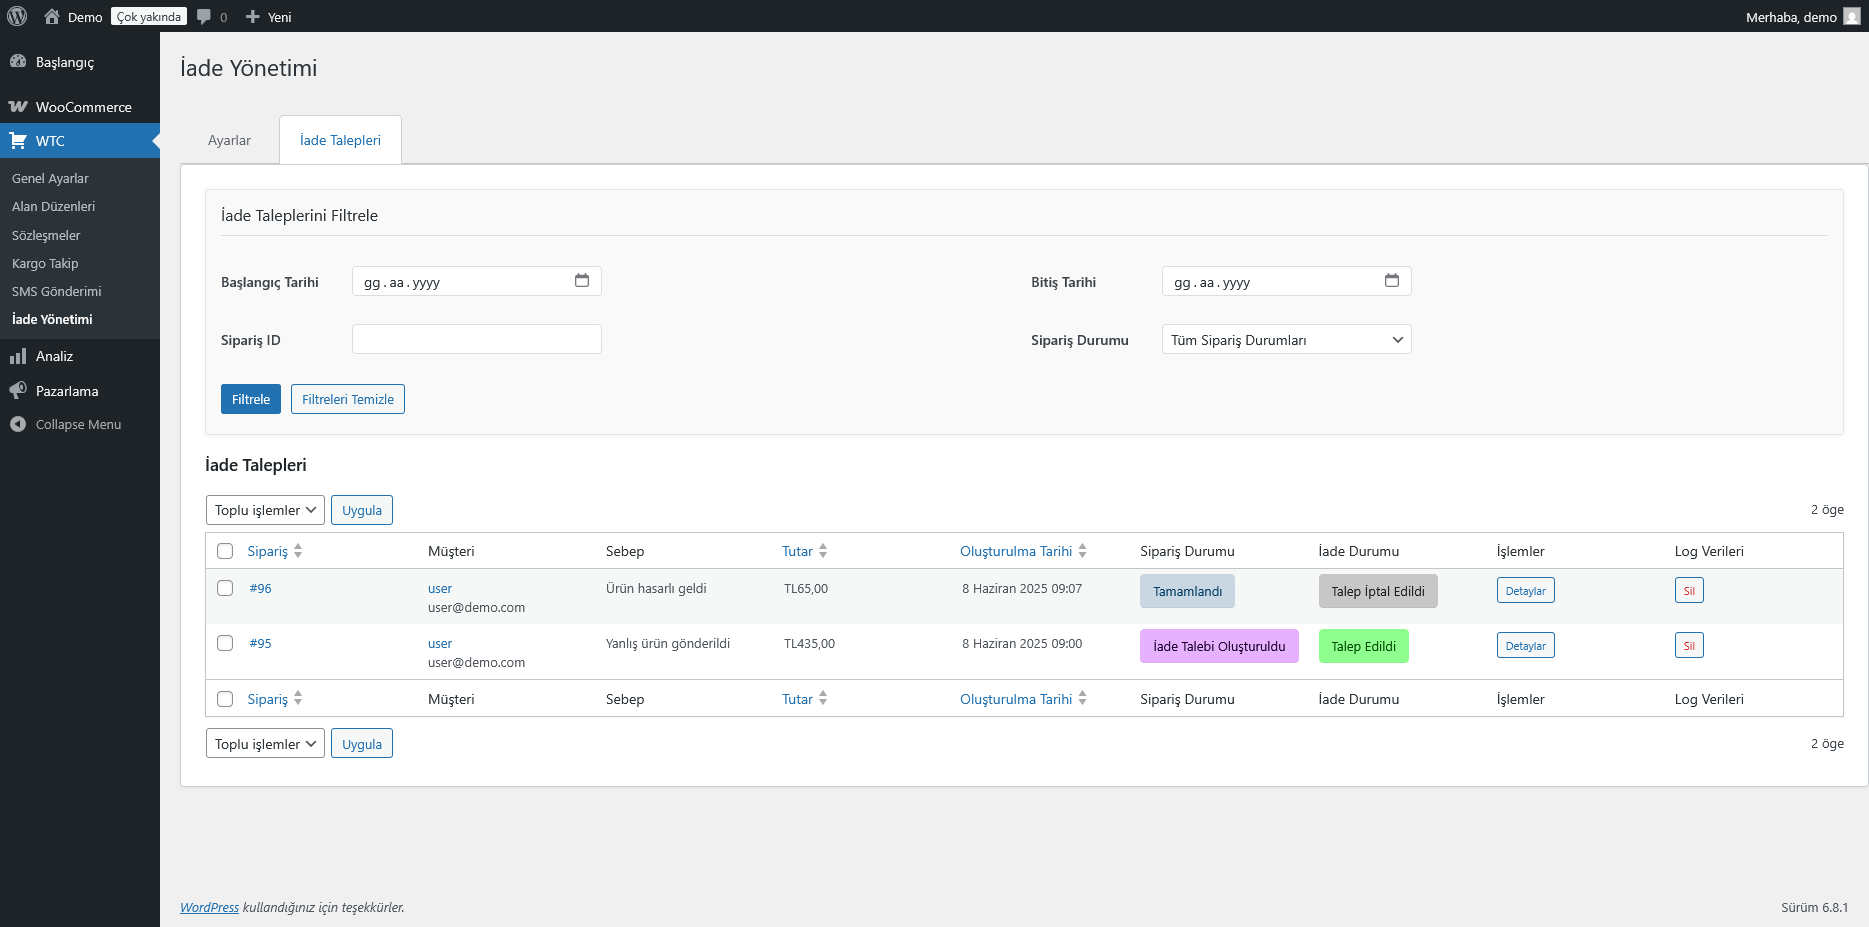Click the Ürün hasarlı geldi reason text
The width and height of the screenshot is (1869, 927).
tap(656, 588)
